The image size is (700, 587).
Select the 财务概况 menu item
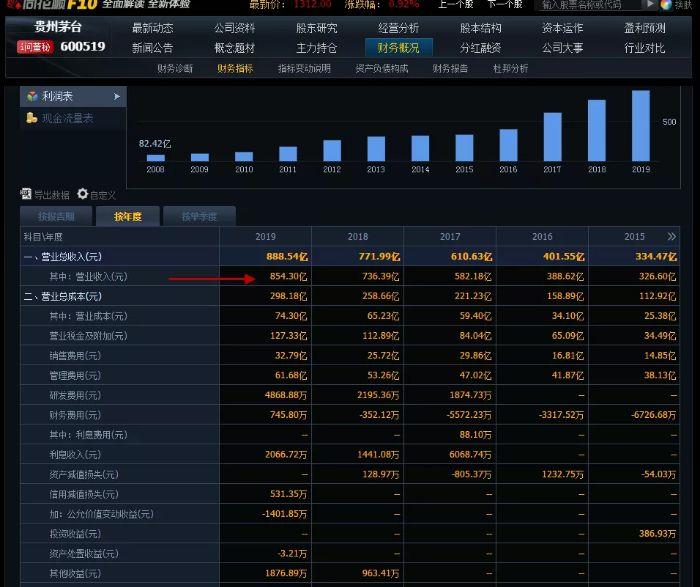(x=398, y=47)
